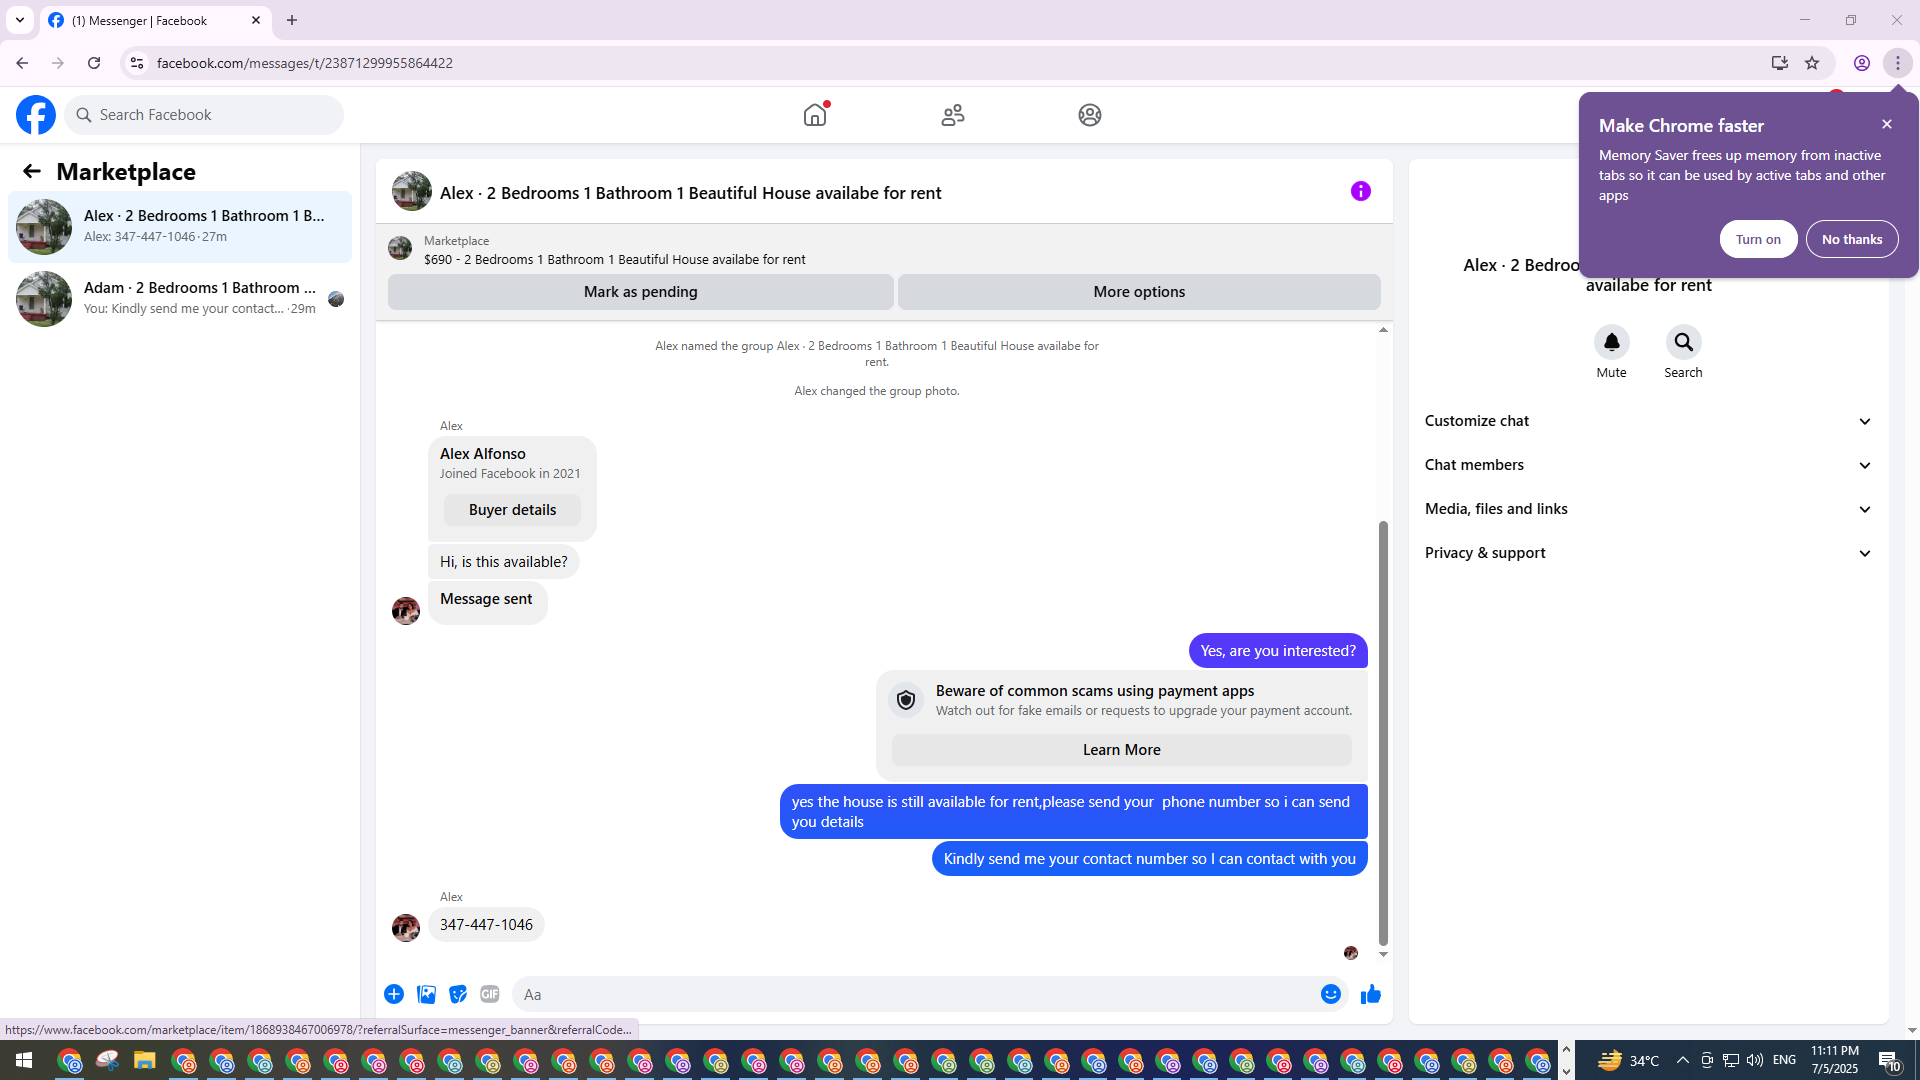Expand the Customize chat section
Viewport: 1920px width, 1080px height.
(1647, 421)
